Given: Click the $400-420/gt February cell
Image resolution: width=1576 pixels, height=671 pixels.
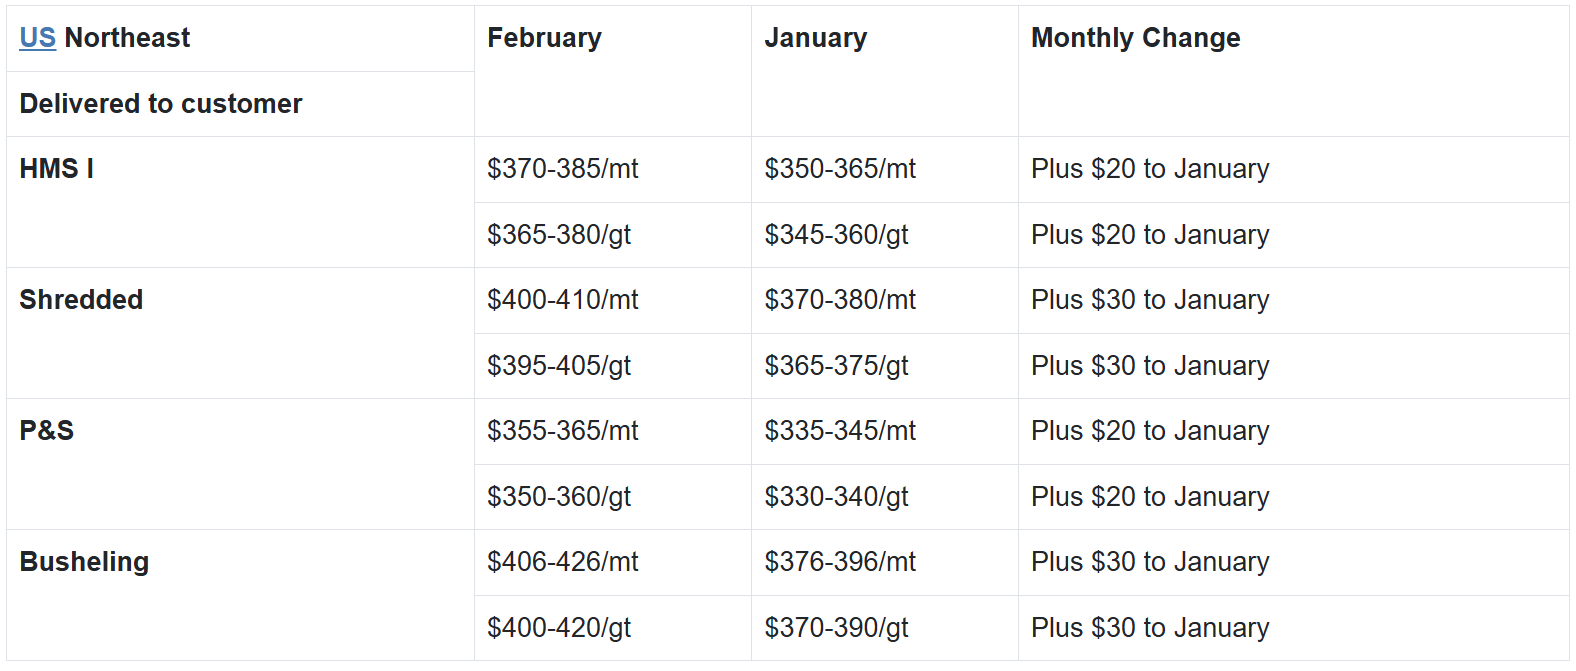Looking at the screenshot, I should [x=559, y=628].
